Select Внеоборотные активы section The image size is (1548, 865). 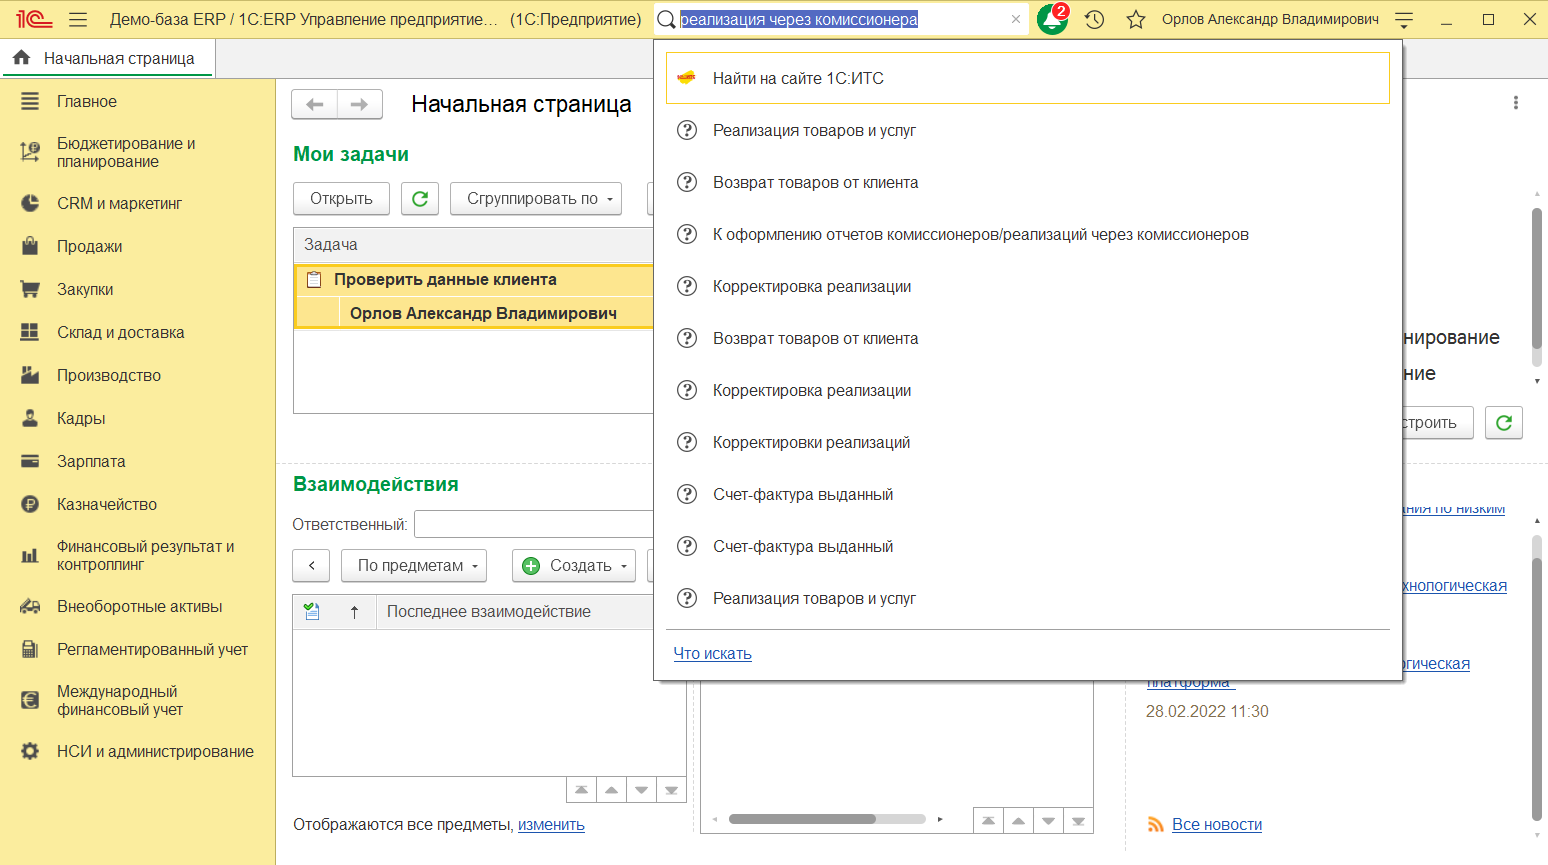[x=139, y=607]
